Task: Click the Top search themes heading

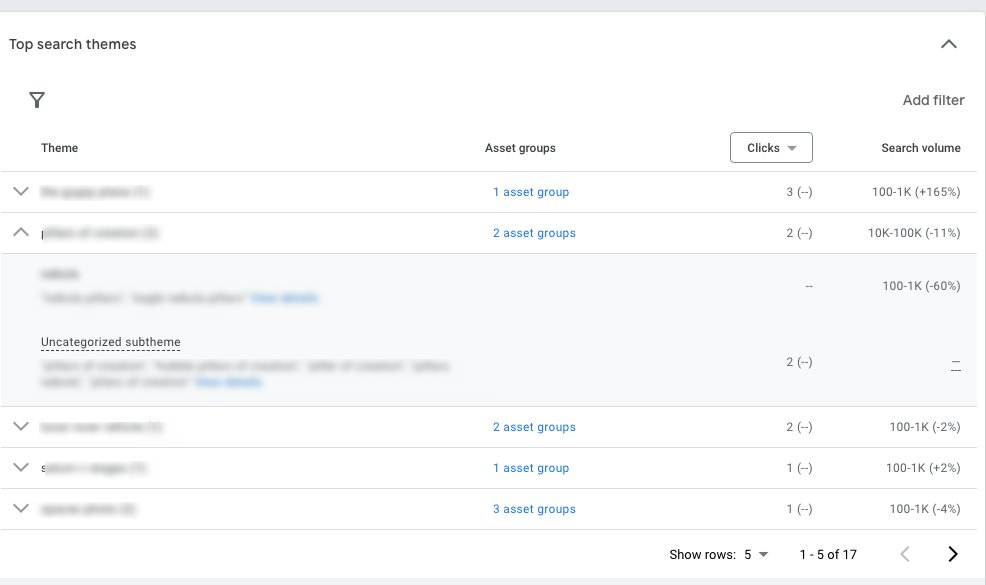Action: (72, 44)
